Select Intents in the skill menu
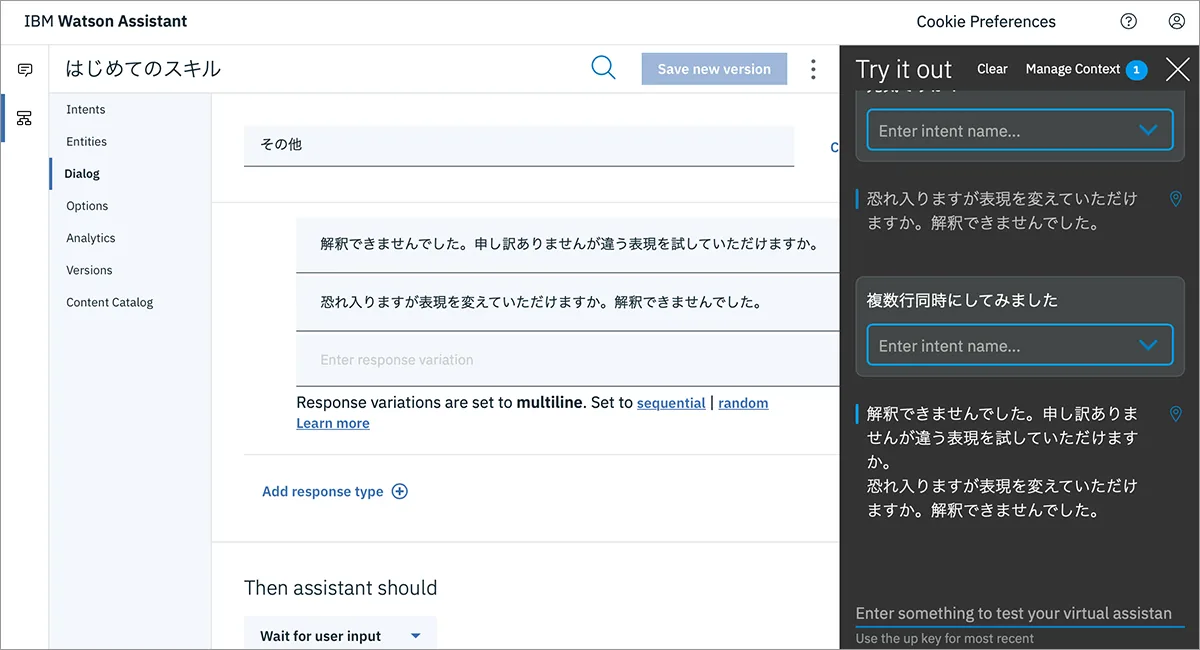1200x650 pixels. [x=86, y=109]
